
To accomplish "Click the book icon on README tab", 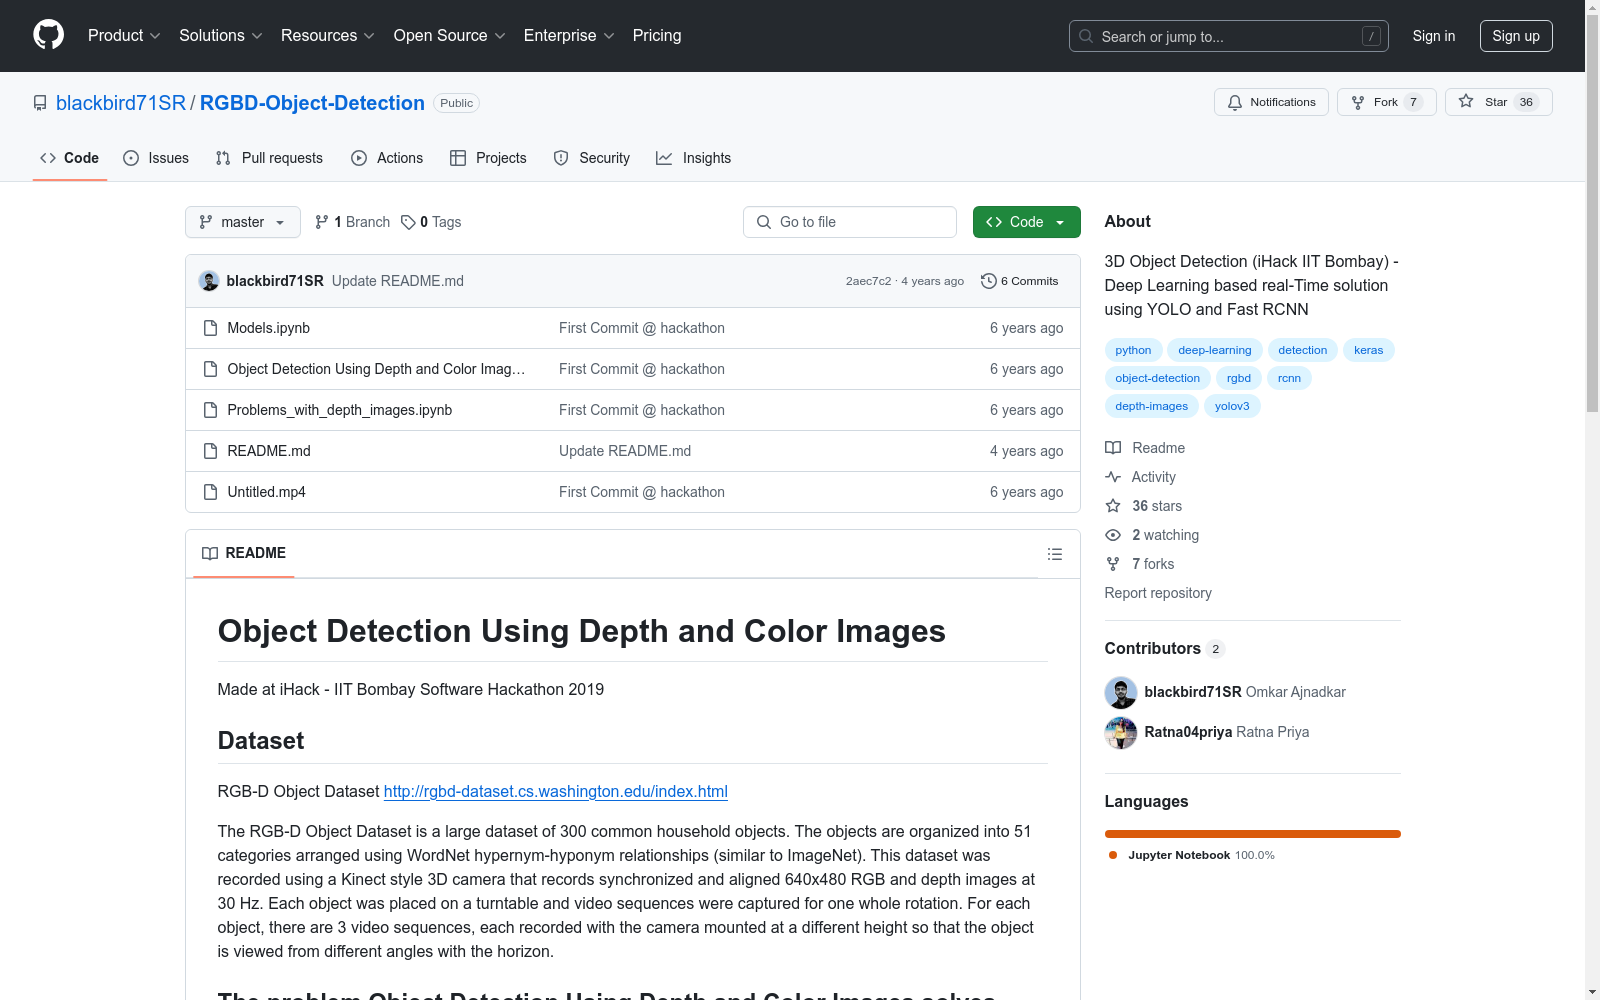I will [x=210, y=553].
